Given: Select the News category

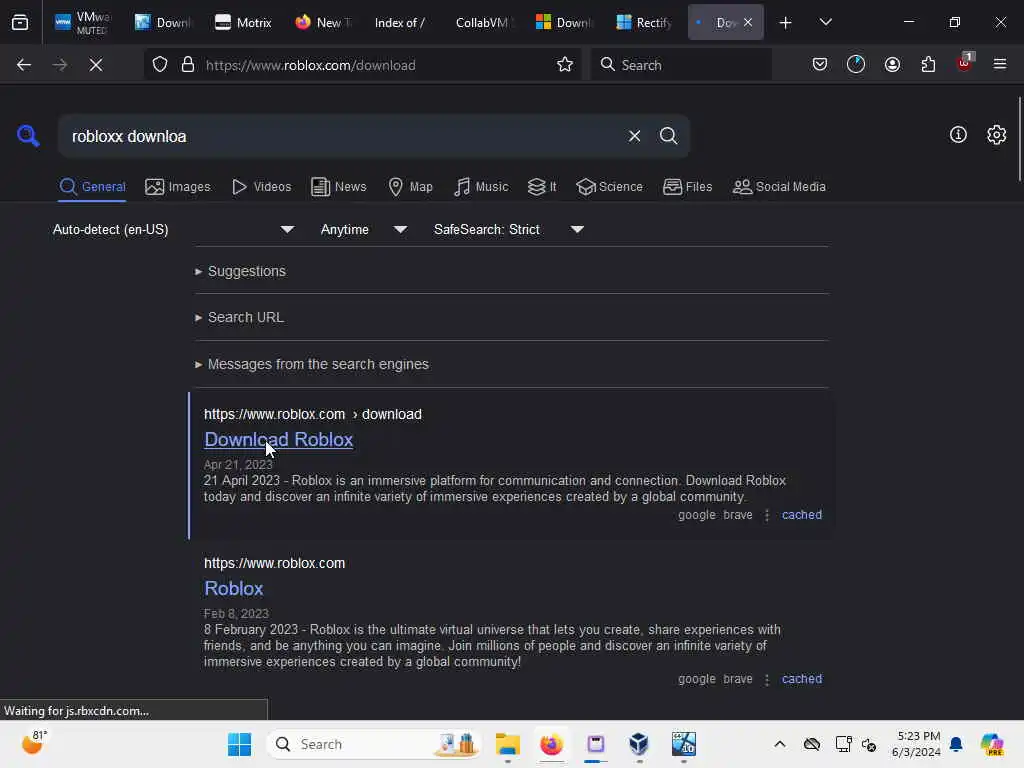Looking at the screenshot, I should tap(338, 187).
